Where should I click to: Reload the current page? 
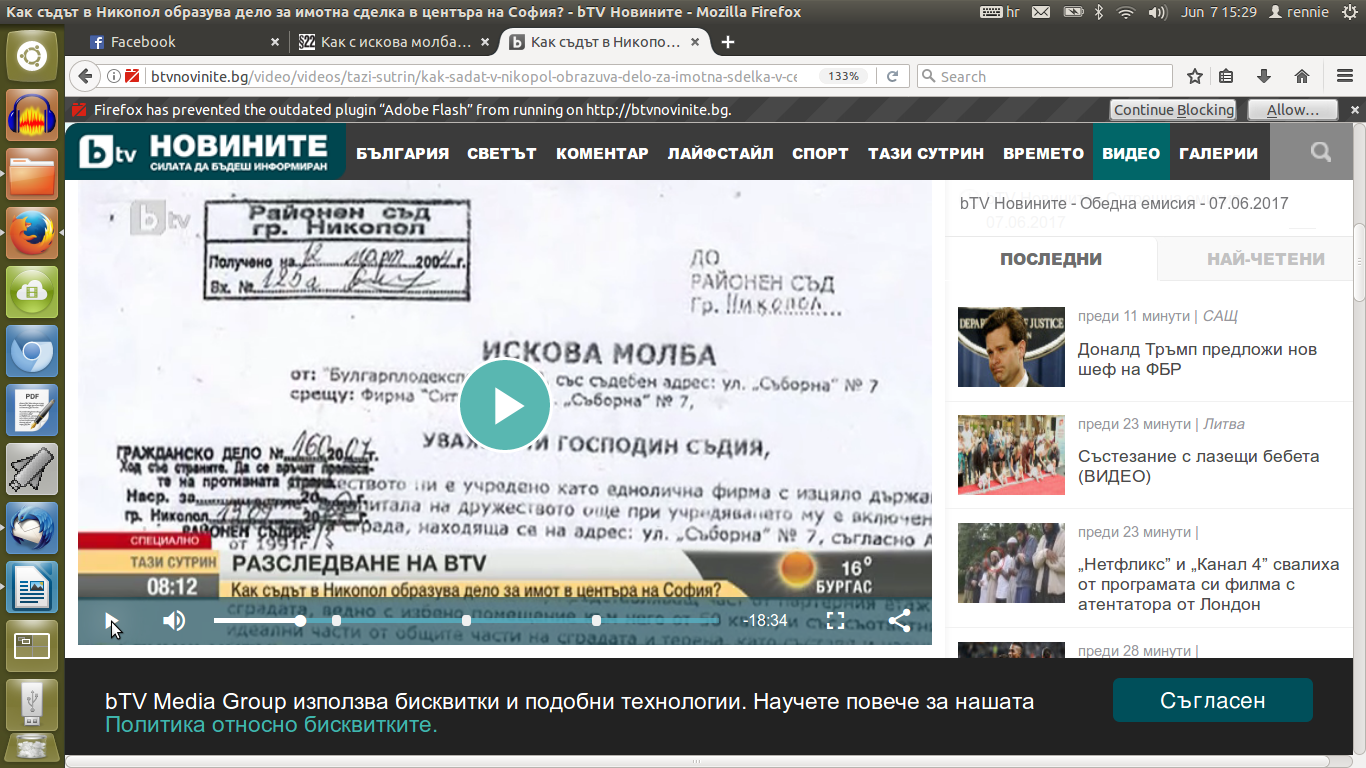coord(893,76)
